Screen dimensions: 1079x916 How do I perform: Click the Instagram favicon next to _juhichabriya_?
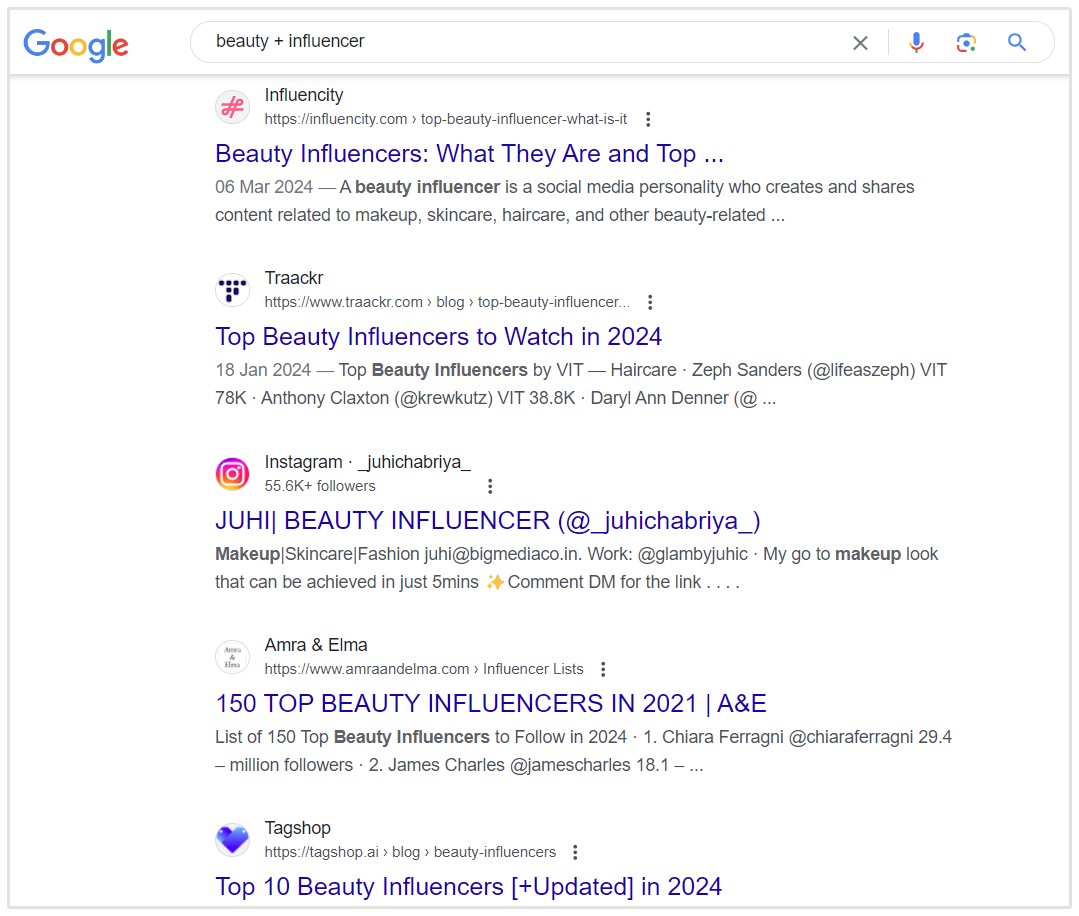232,473
